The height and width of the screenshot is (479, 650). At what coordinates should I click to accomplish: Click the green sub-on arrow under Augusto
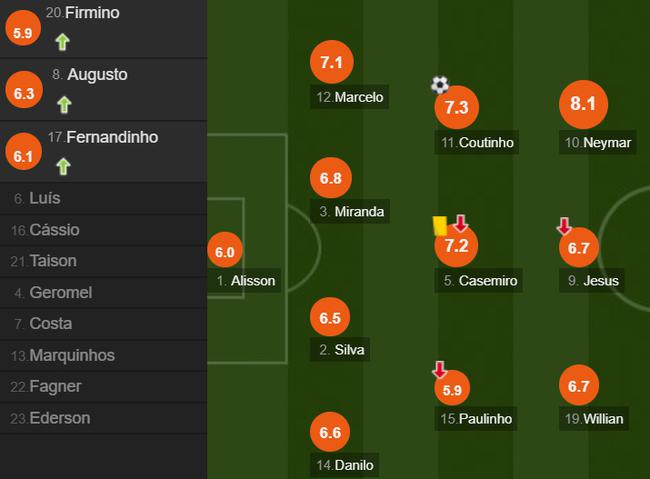[64, 104]
